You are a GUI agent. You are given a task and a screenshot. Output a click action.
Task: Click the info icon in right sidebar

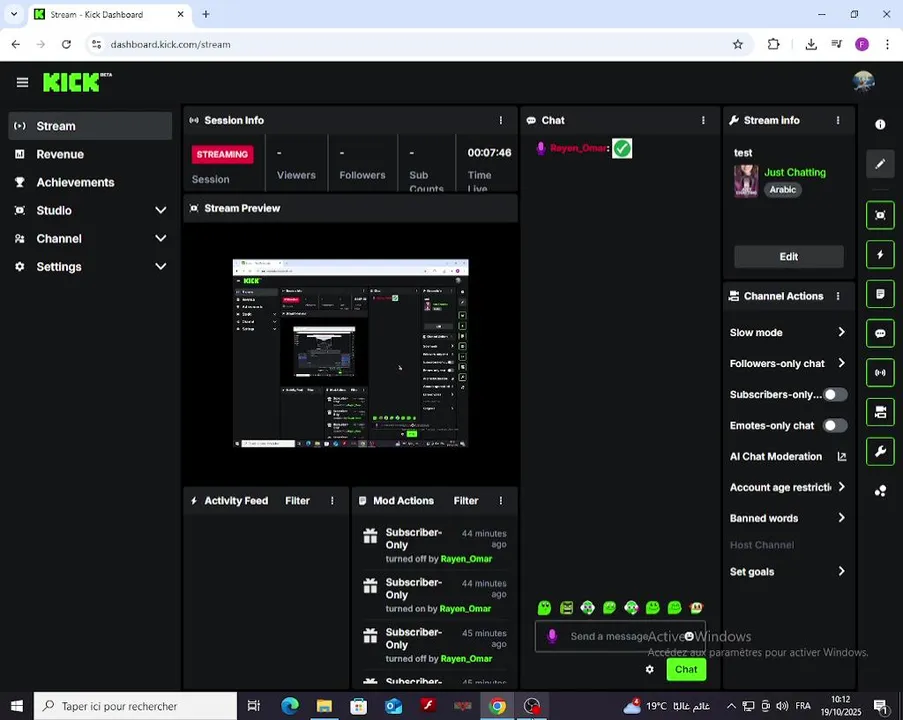point(880,124)
